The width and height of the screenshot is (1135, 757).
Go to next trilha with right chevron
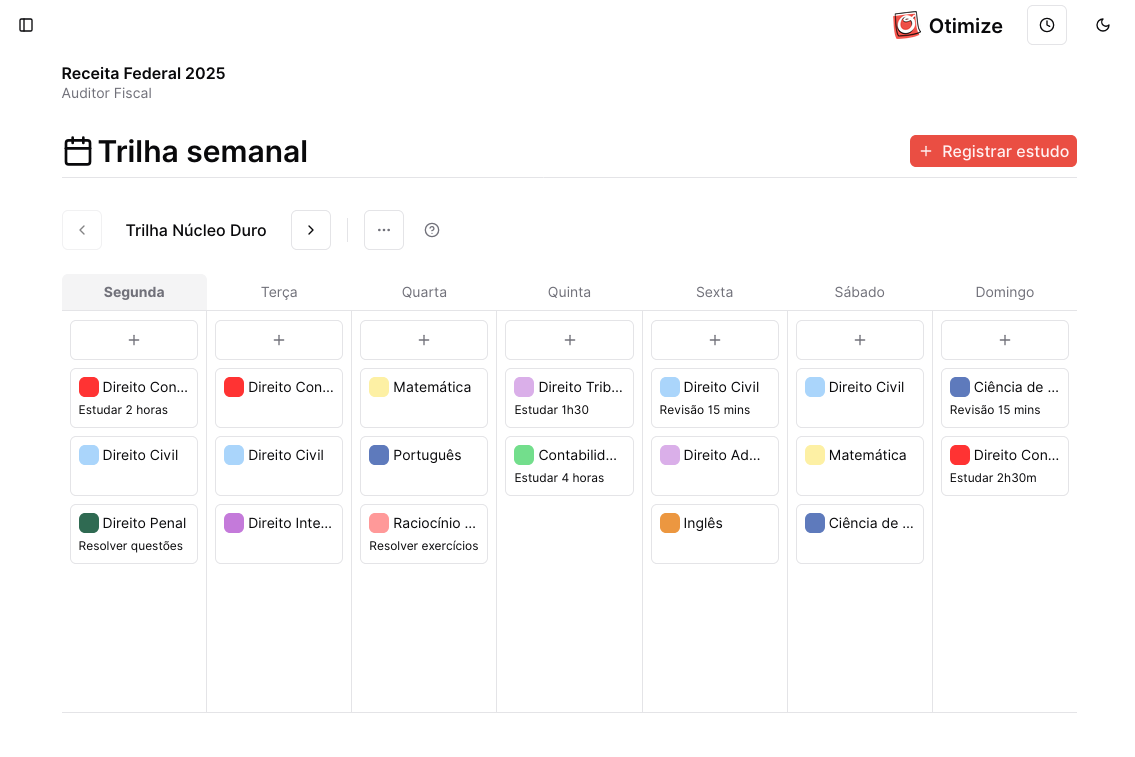click(x=311, y=230)
